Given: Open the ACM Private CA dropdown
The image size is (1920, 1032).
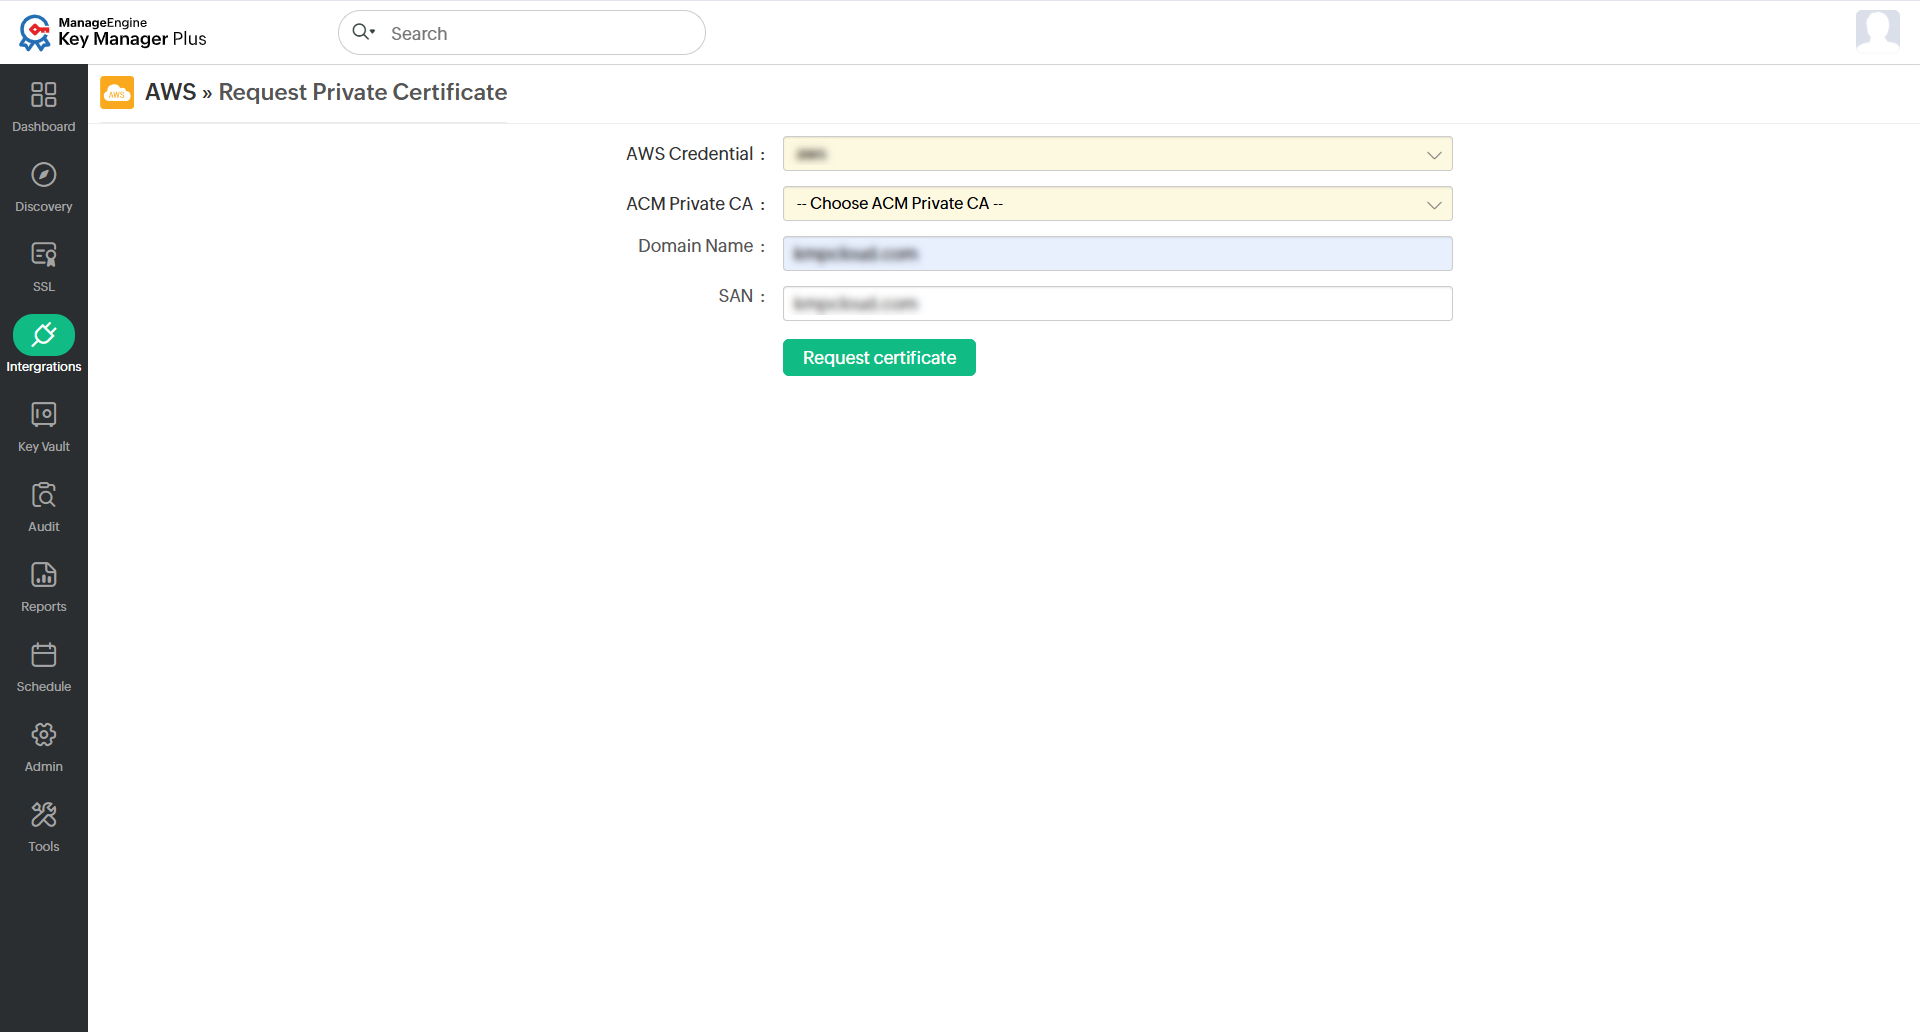Looking at the screenshot, I should [1117, 204].
